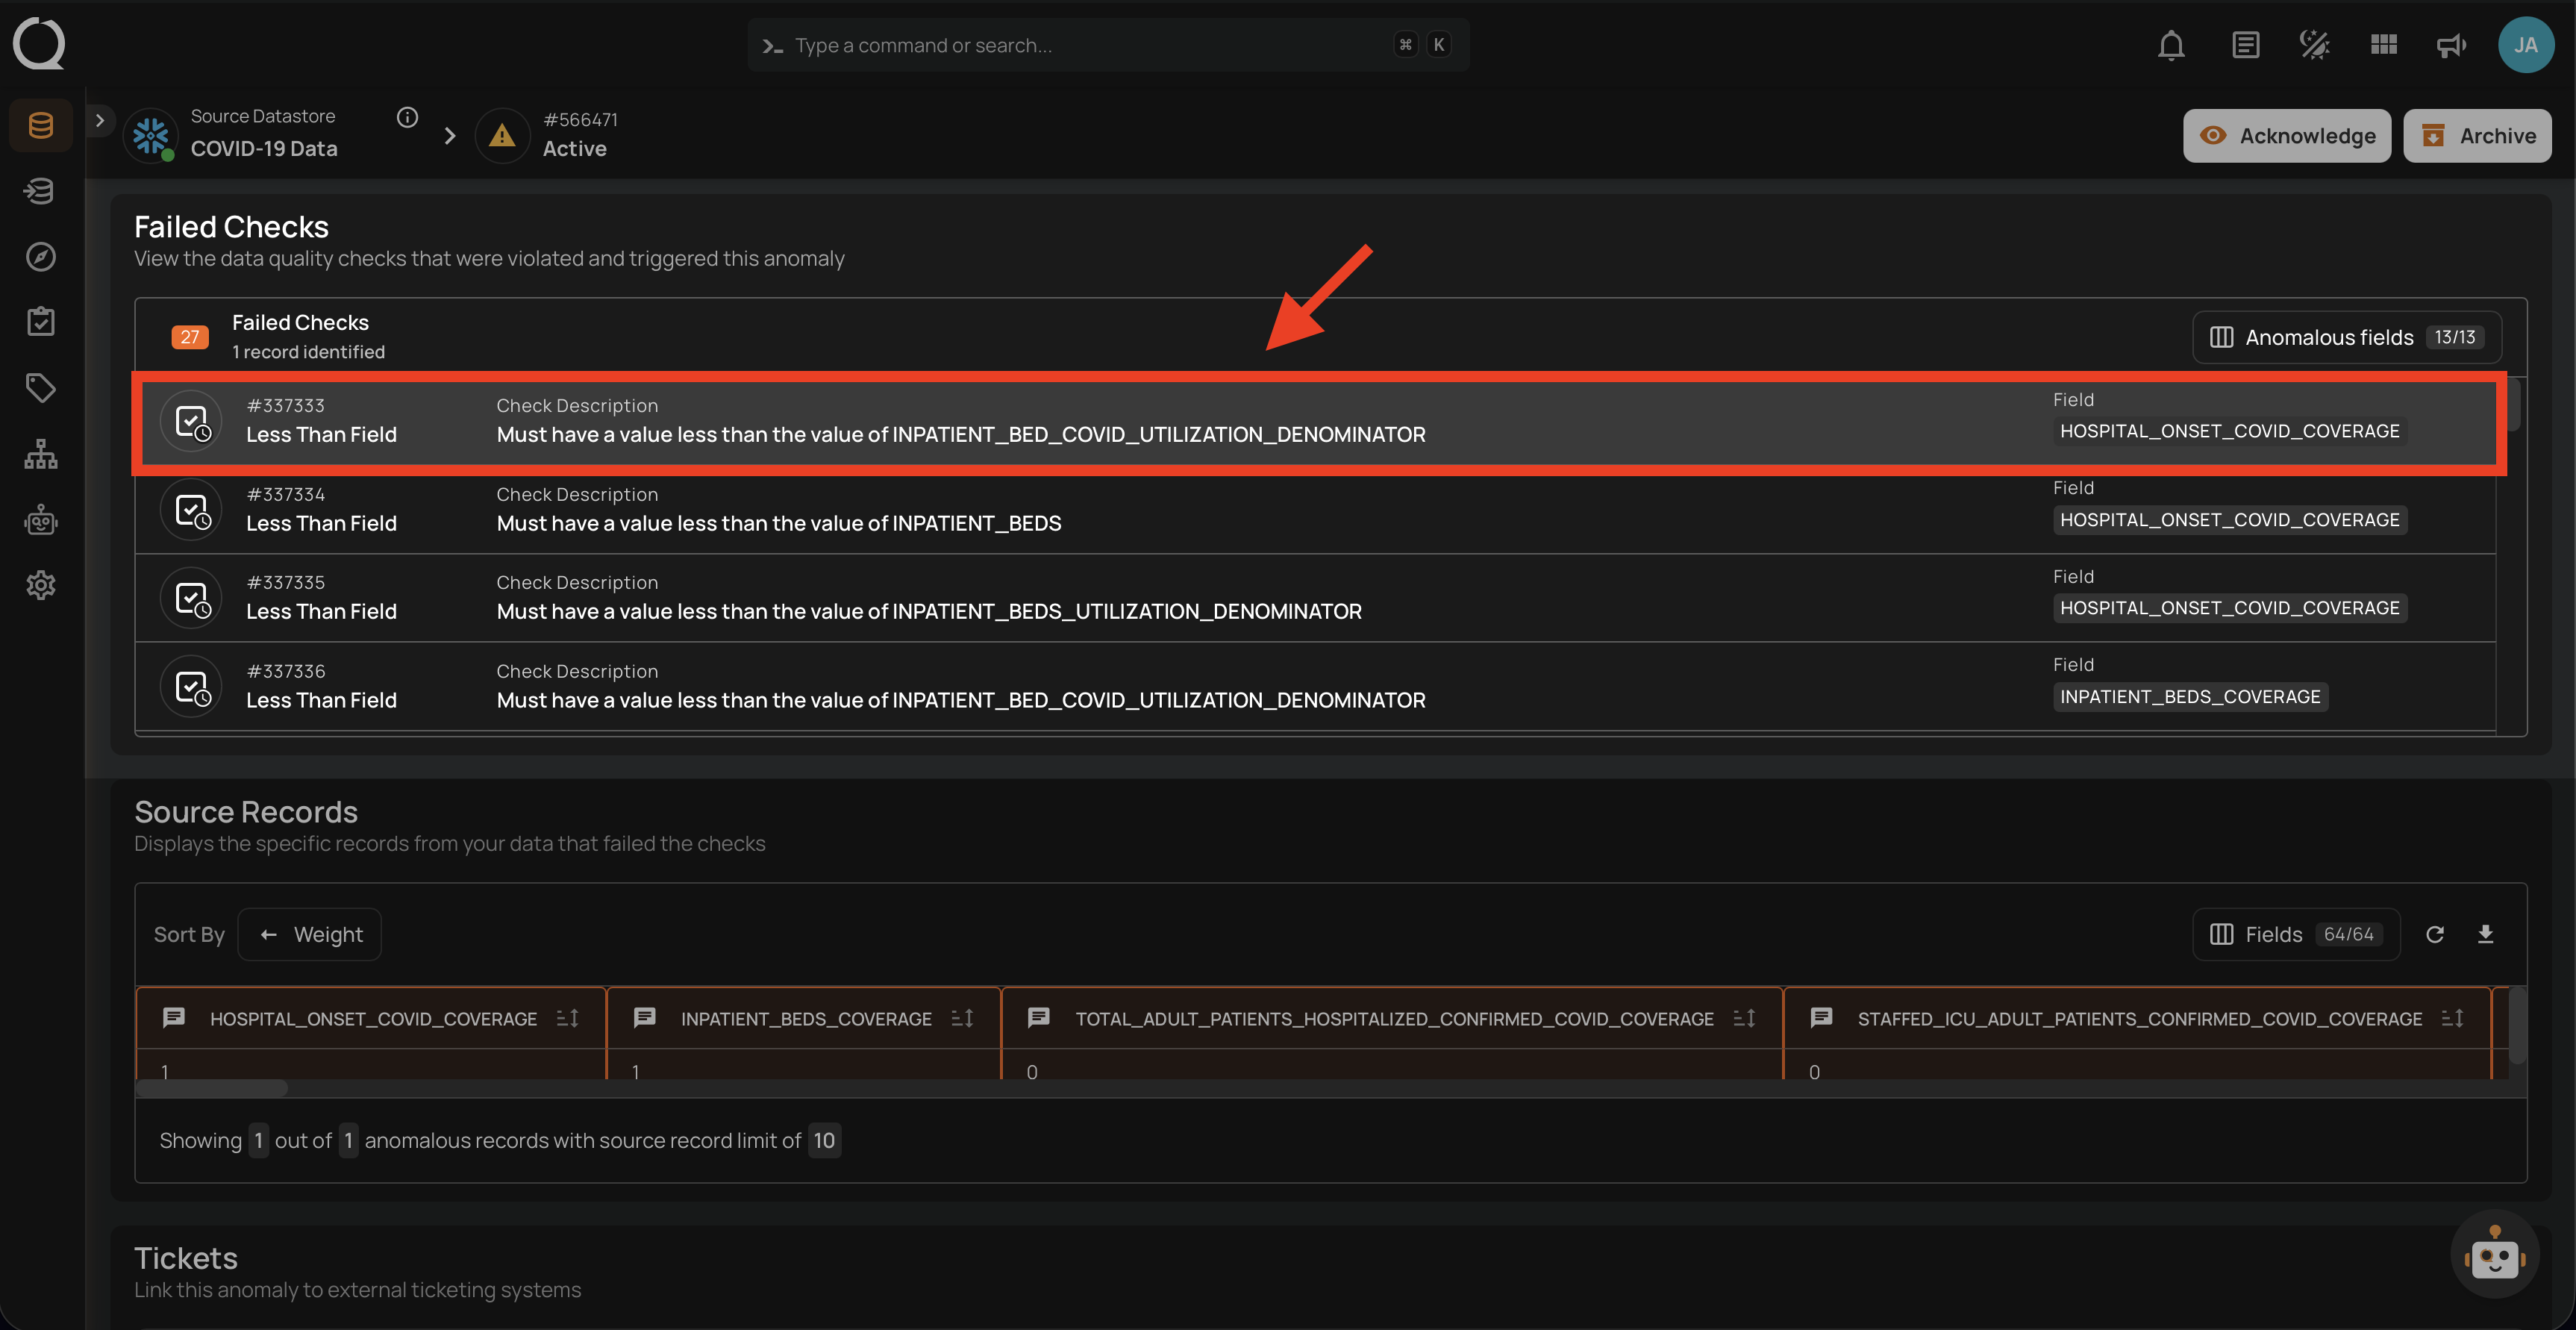
Task: Open the JA user avatar menu
Action: tap(2526, 45)
